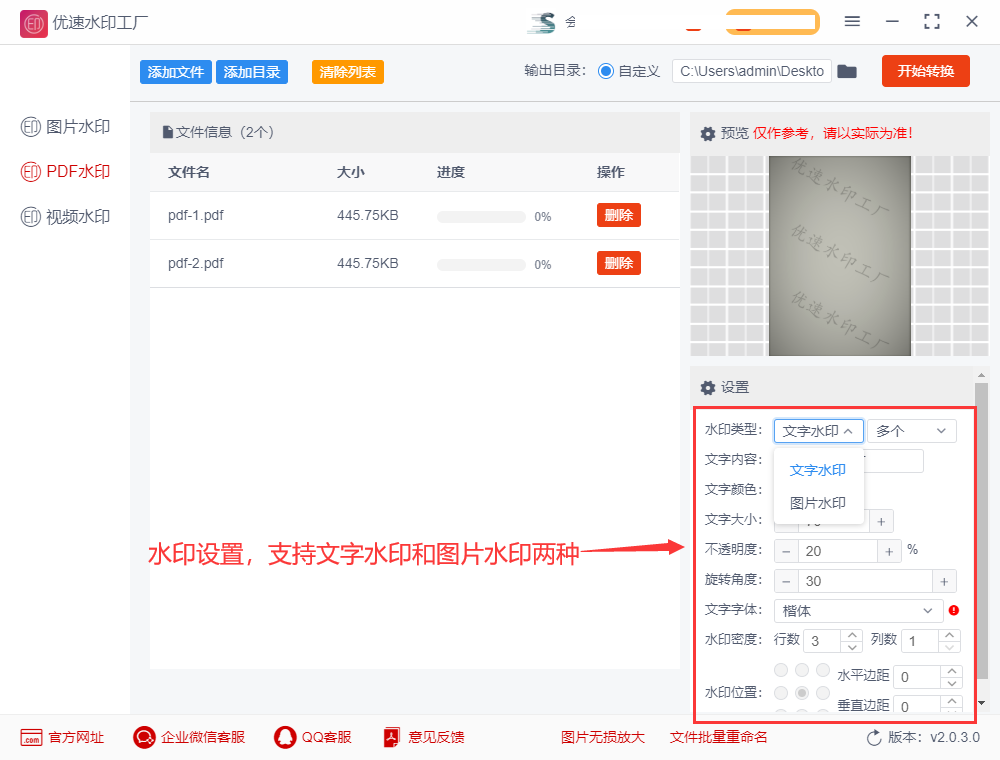Click the app logo icon
Viewport: 1000px width, 760px height.
coord(33,24)
